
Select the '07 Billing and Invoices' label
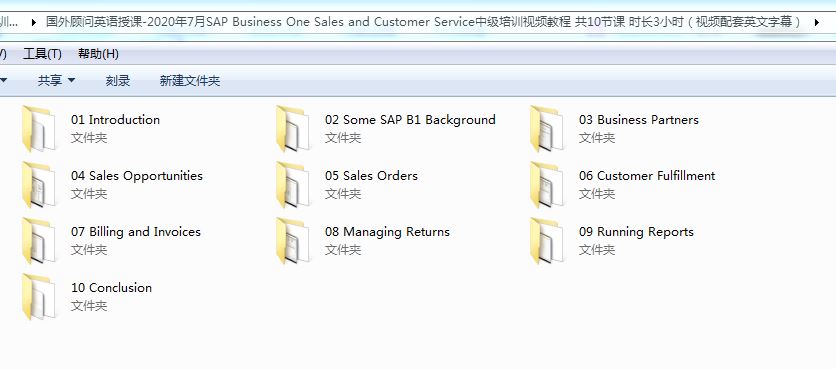(x=136, y=232)
